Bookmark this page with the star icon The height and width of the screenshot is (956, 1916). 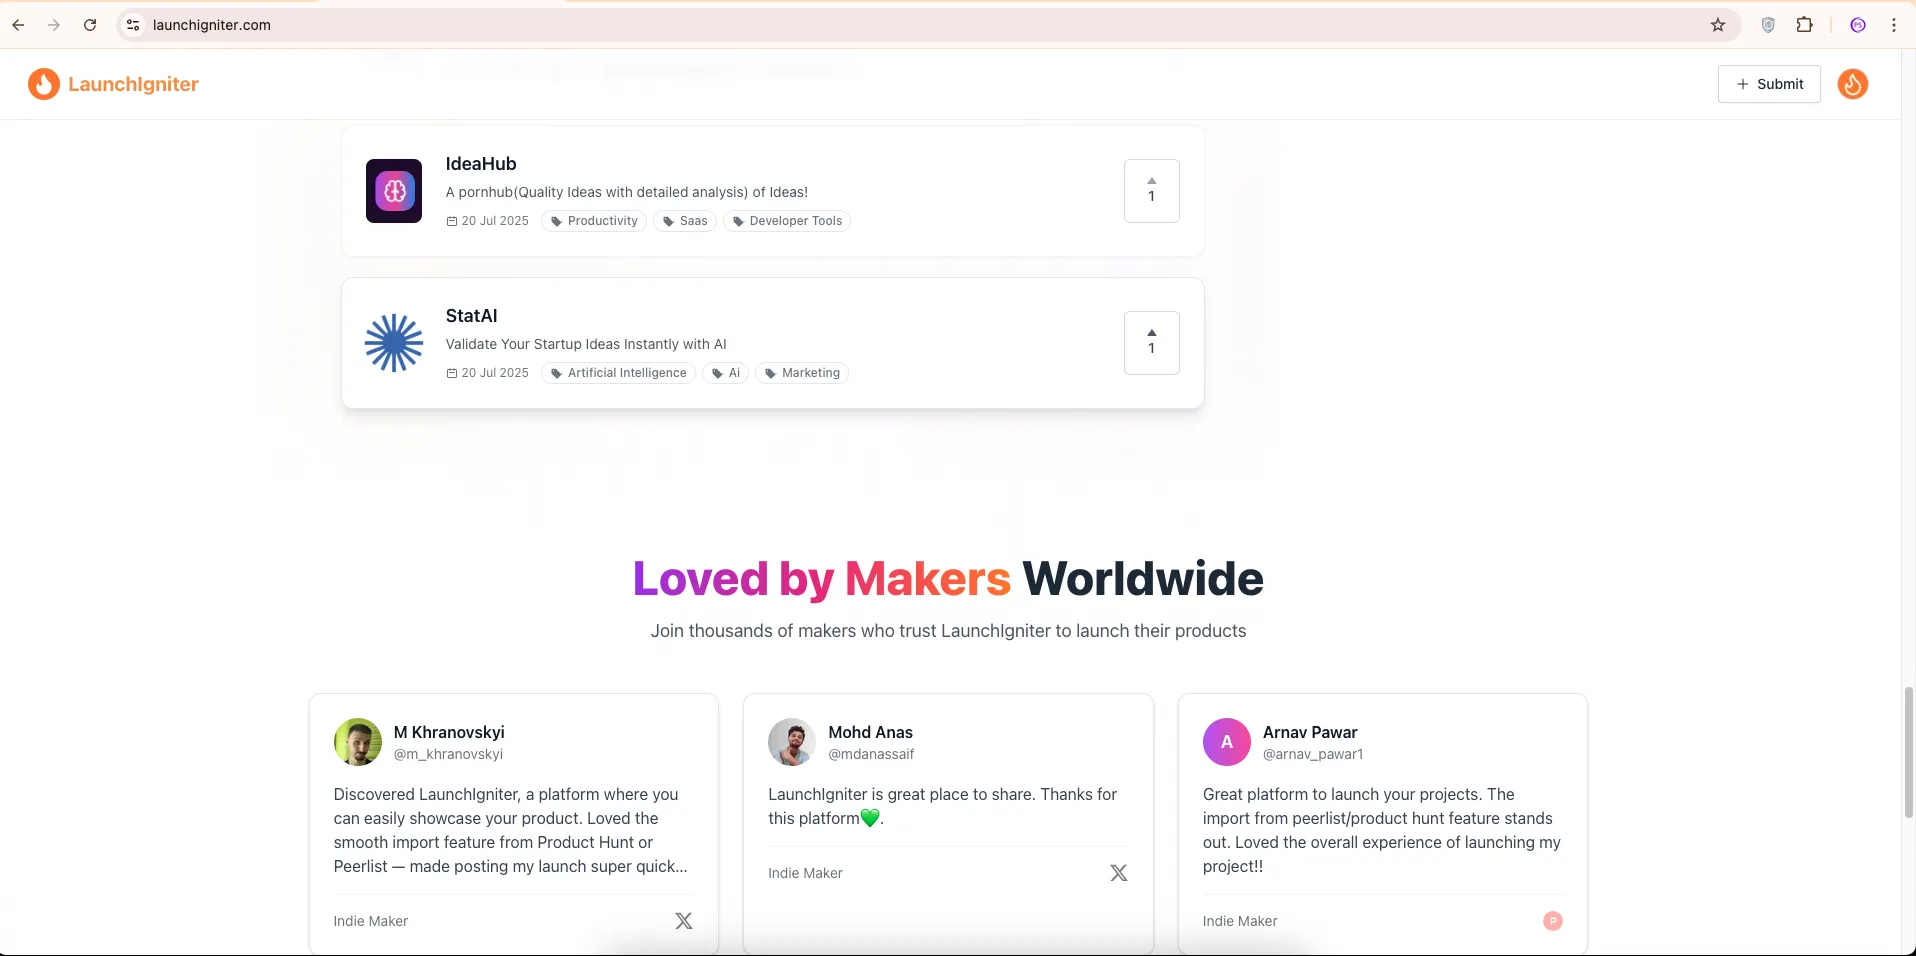pyautogui.click(x=1718, y=25)
